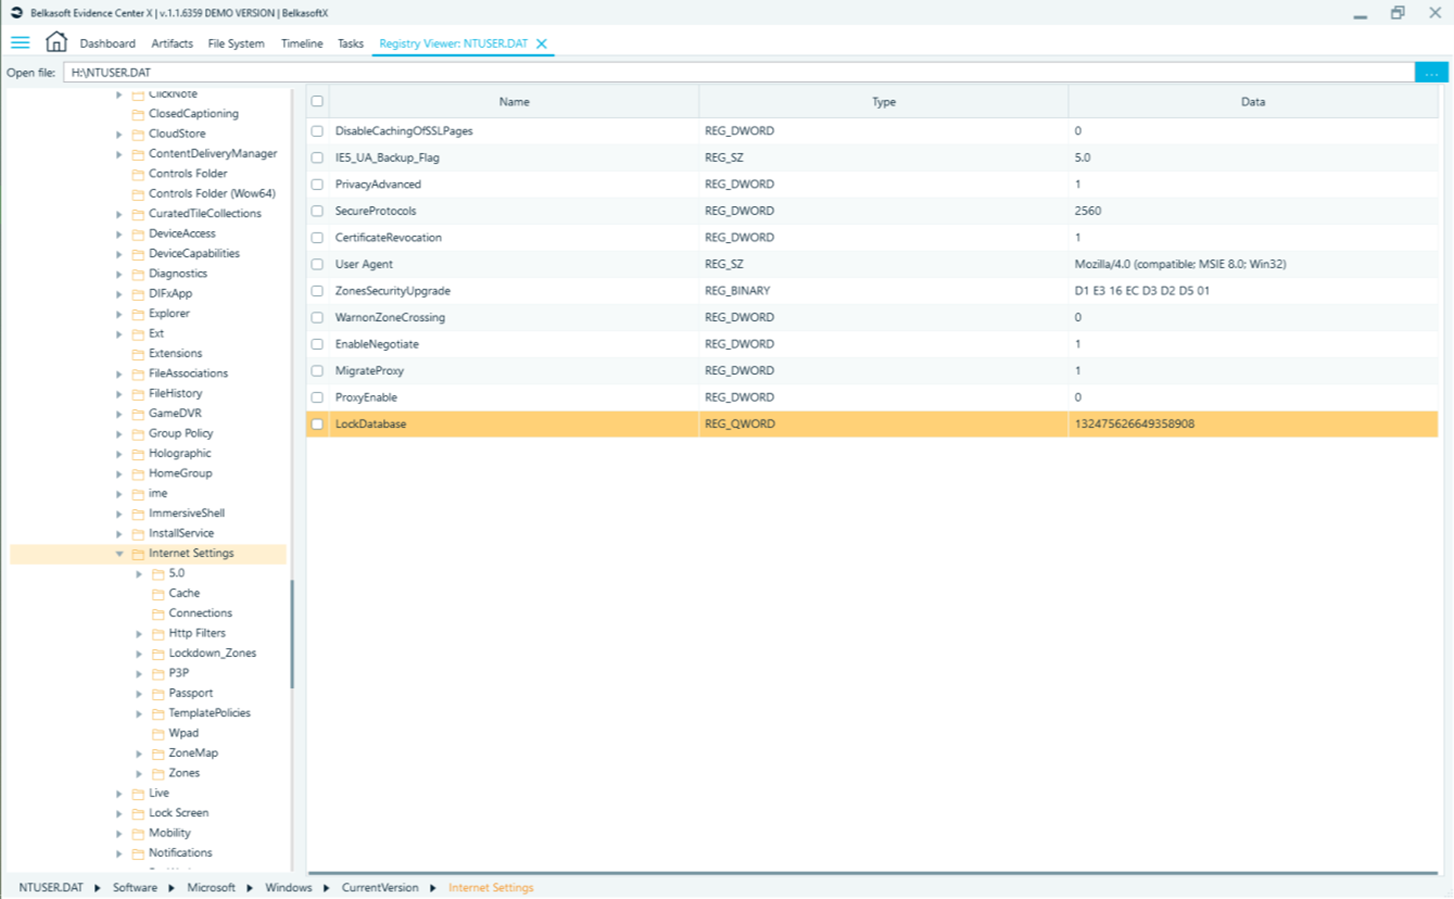Click the Cache folder icon
This screenshot has height=899, width=1454.
point(158,594)
